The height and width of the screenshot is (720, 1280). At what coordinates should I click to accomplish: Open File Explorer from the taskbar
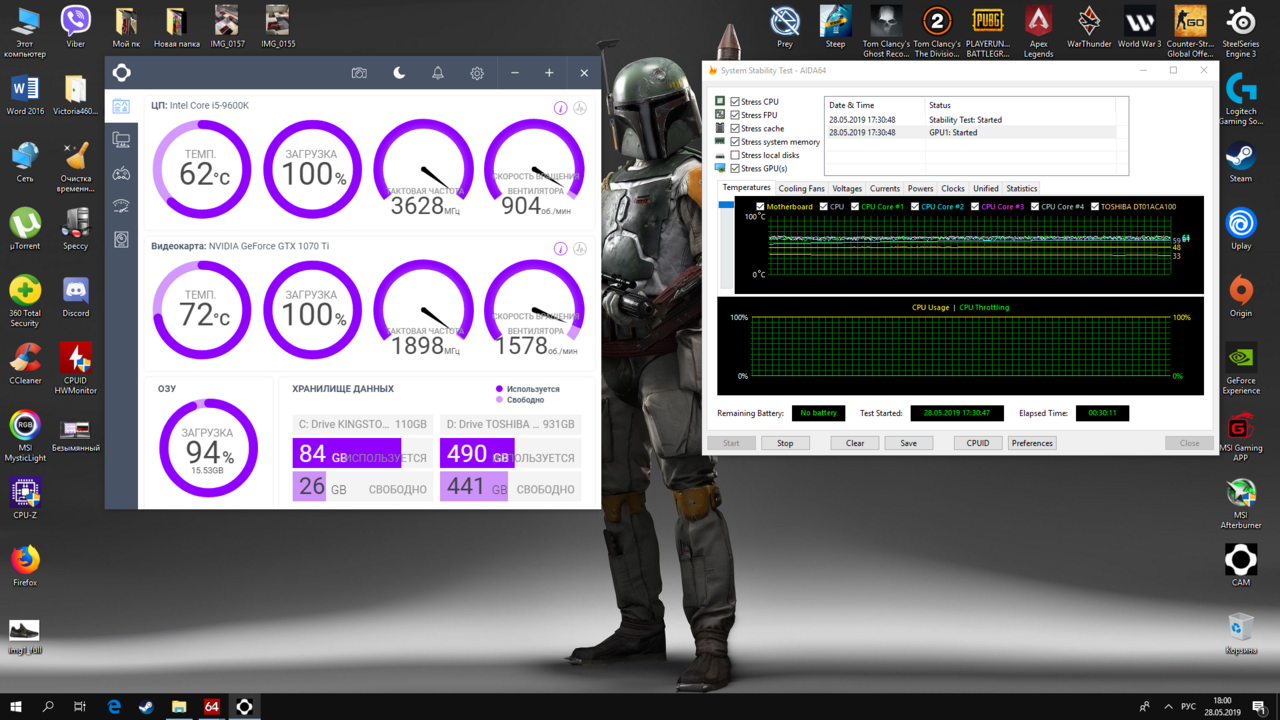point(179,707)
